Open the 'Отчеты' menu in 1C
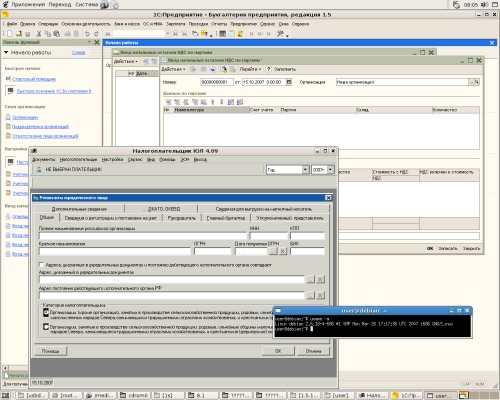Viewport: 500px width, 400px height. tap(219, 24)
